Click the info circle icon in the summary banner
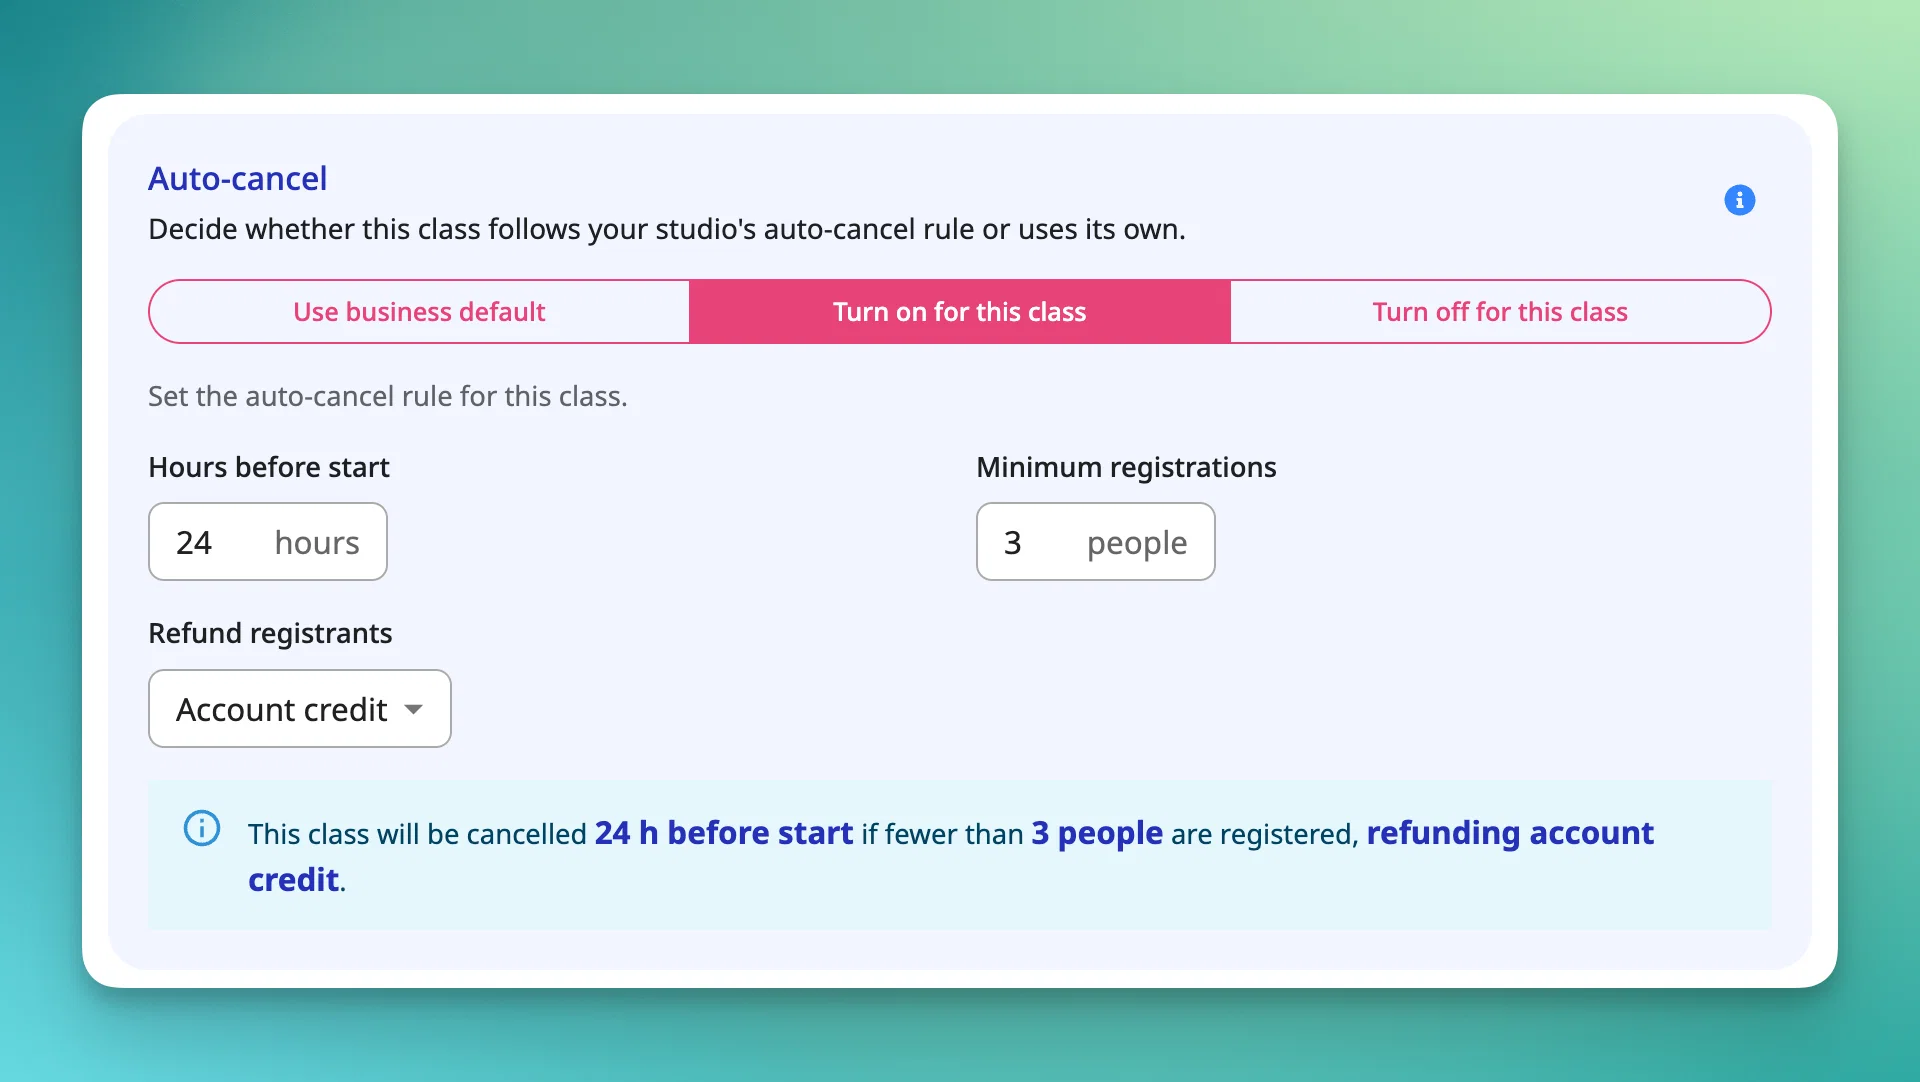1920x1082 pixels. tap(202, 828)
